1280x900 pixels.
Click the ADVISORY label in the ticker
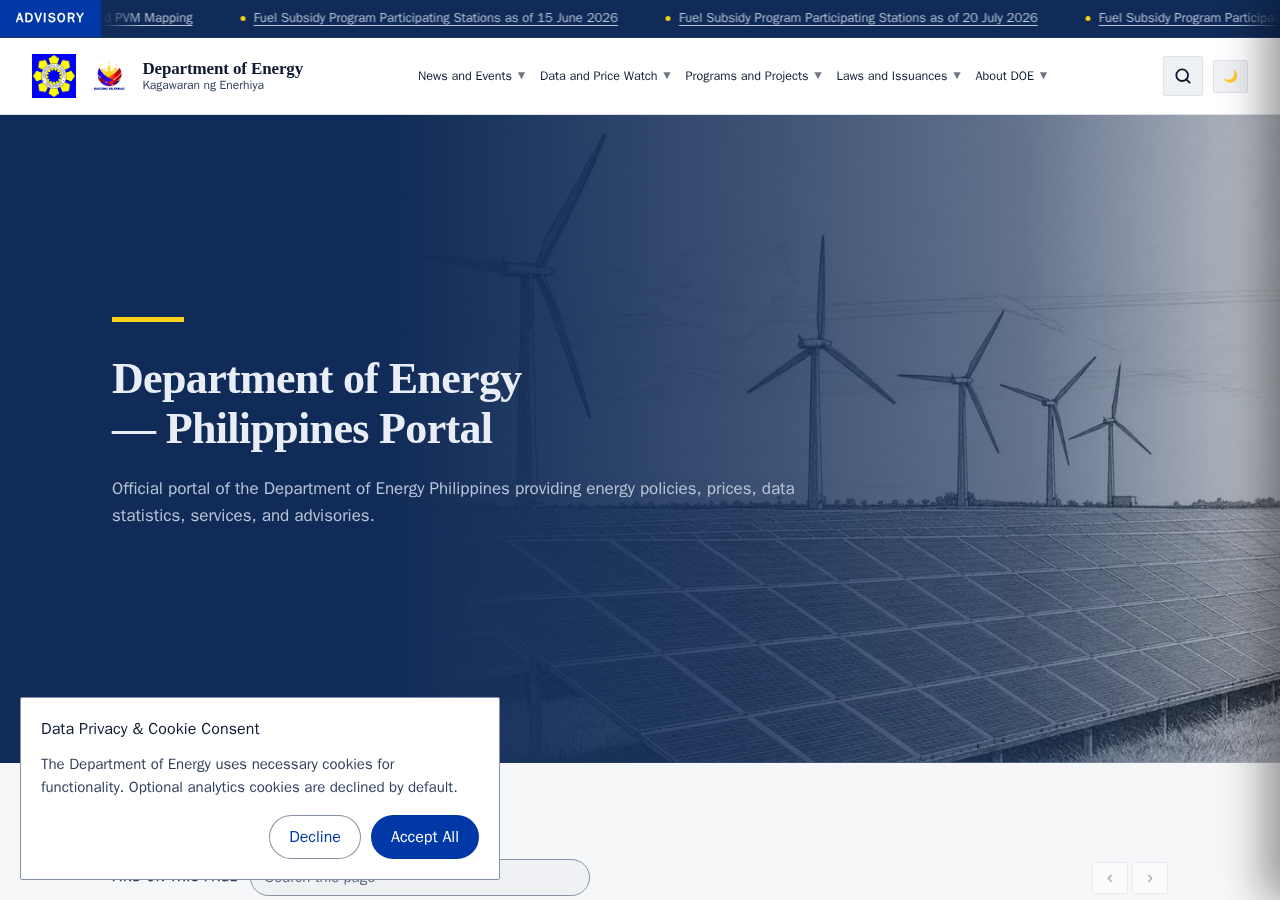click(50, 18)
